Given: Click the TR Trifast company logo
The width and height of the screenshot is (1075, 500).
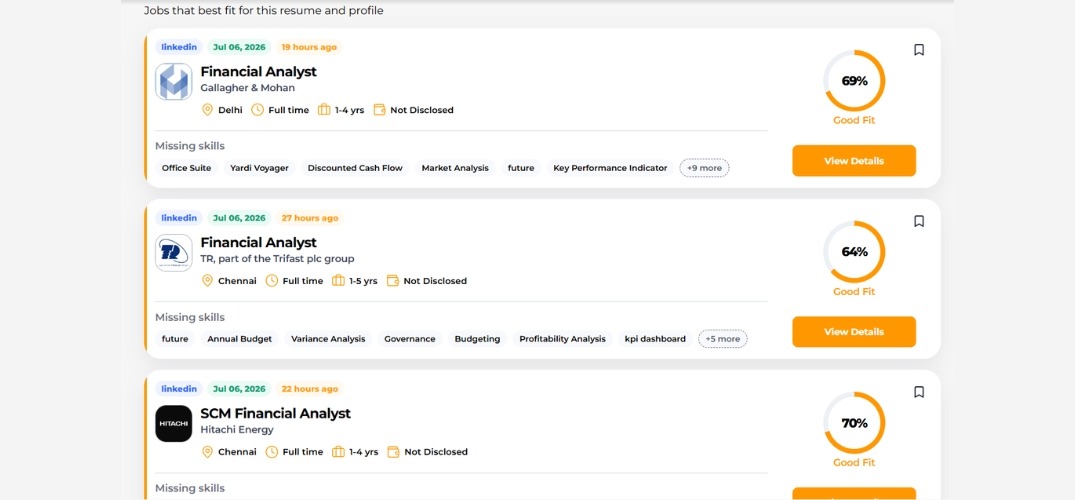Looking at the screenshot, I should pos(173,252).
